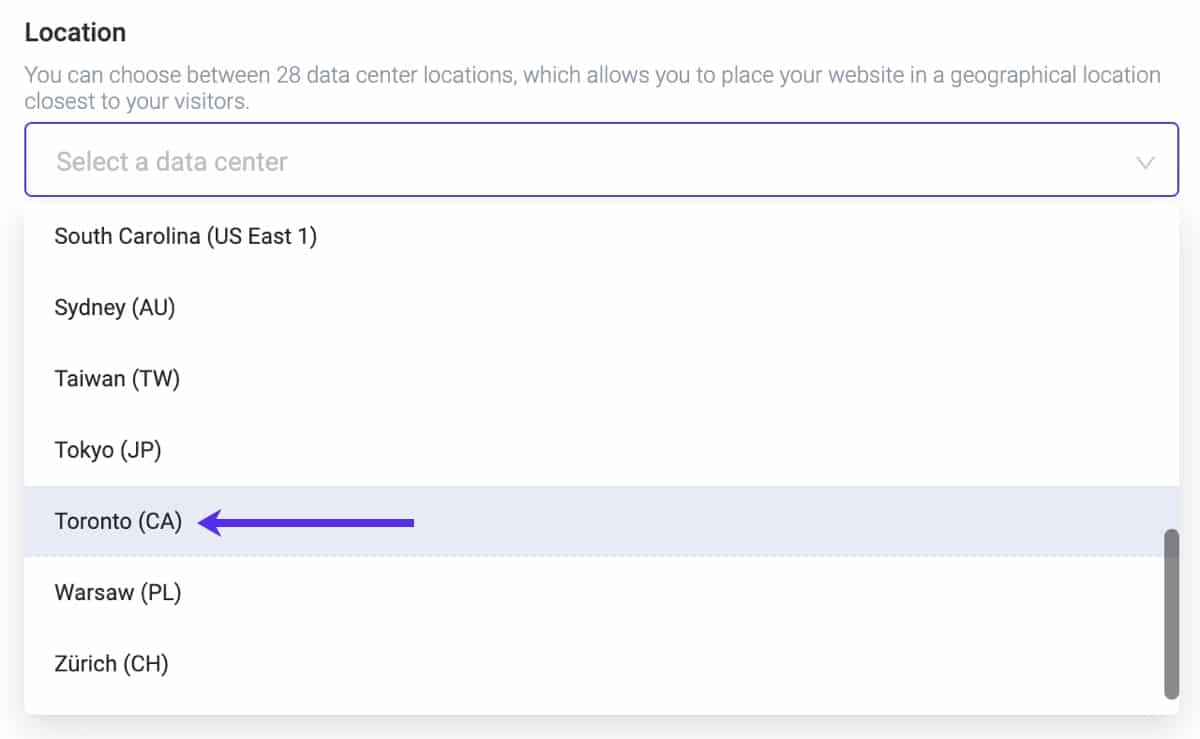Click the highlighted row's empty right side
1200x739 pixels.
click(x=800, y=521)
